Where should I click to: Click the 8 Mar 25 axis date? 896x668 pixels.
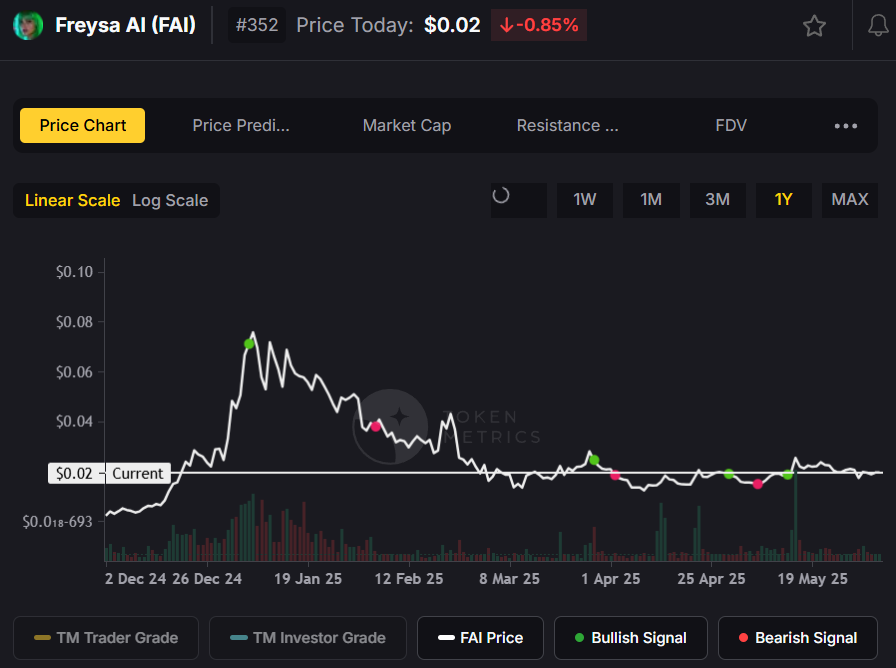coord(509,579)
